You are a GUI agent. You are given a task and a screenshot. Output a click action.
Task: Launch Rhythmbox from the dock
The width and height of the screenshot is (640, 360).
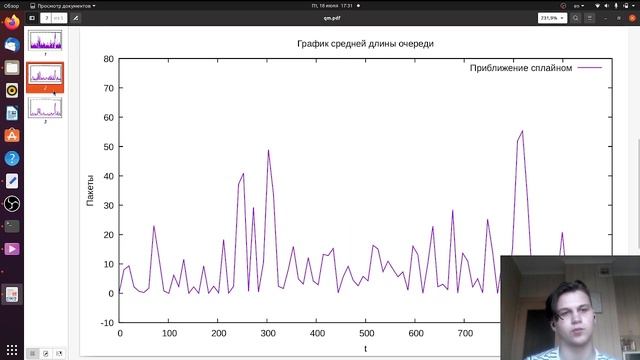pyautogui.click(x=12, y=90)
